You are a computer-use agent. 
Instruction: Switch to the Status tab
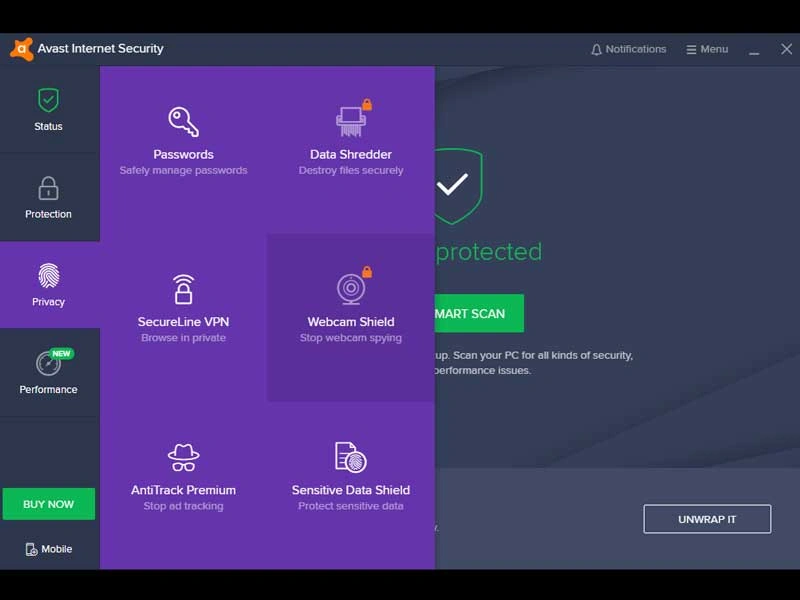48,110
